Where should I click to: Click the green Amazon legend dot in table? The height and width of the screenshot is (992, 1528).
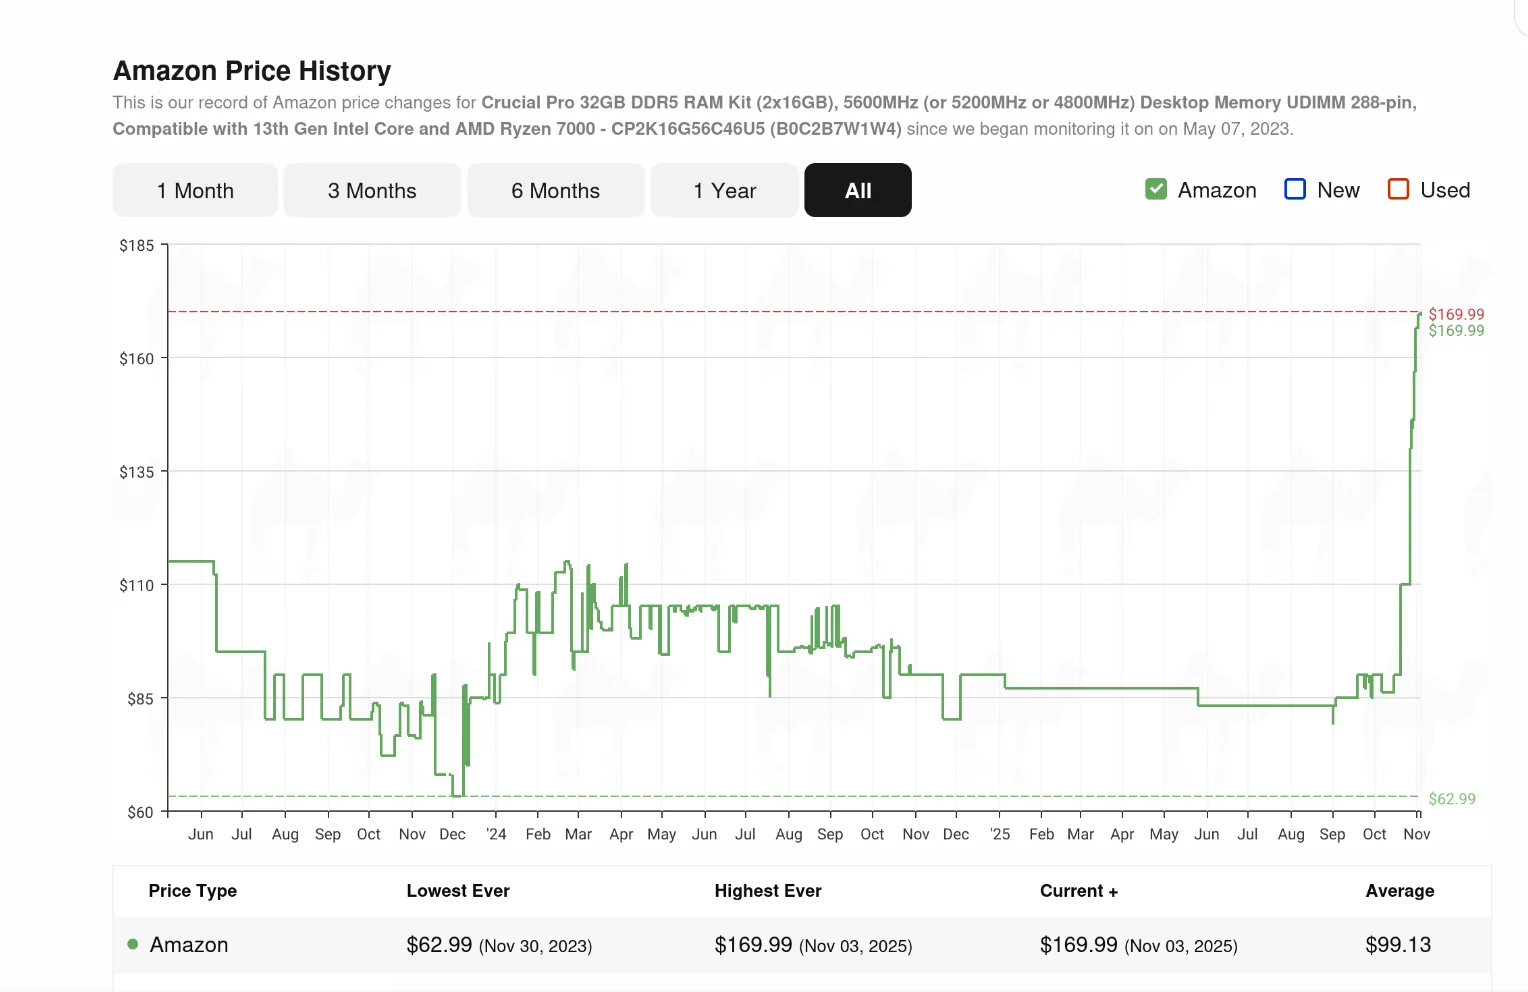click(x=131, y=944)
